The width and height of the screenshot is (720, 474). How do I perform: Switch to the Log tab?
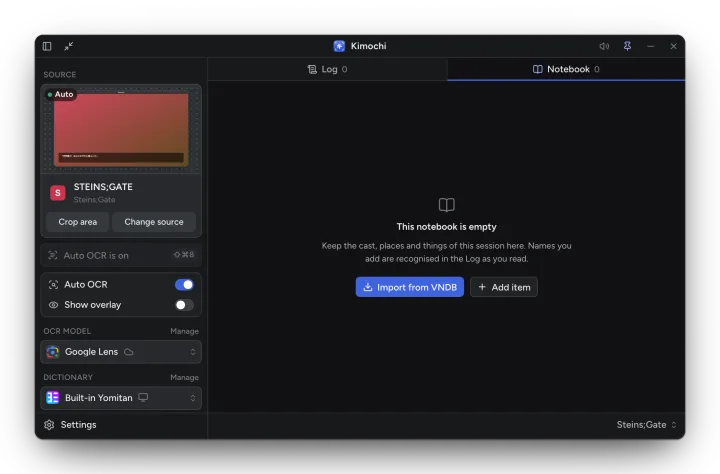pyautogui.click(x=327, y=69)
